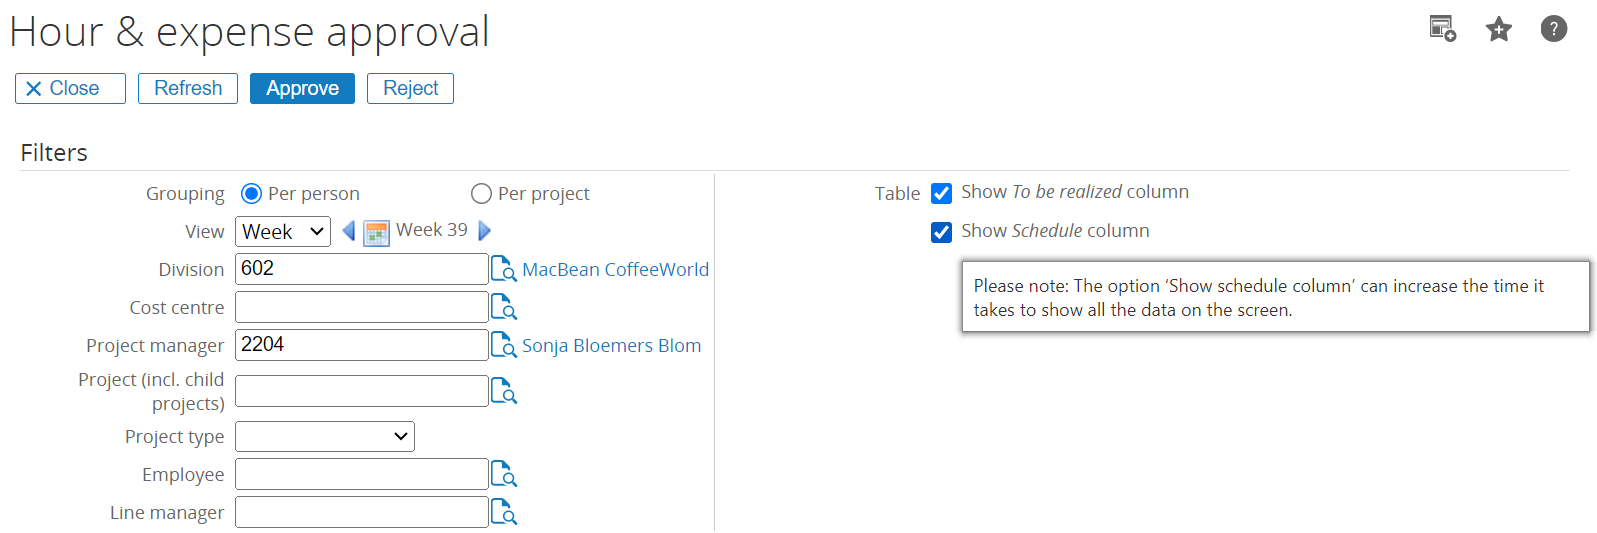The width and height of the screenshot is (1597, 533).
Task: Open the Project type dropdown
Action: 325,436
